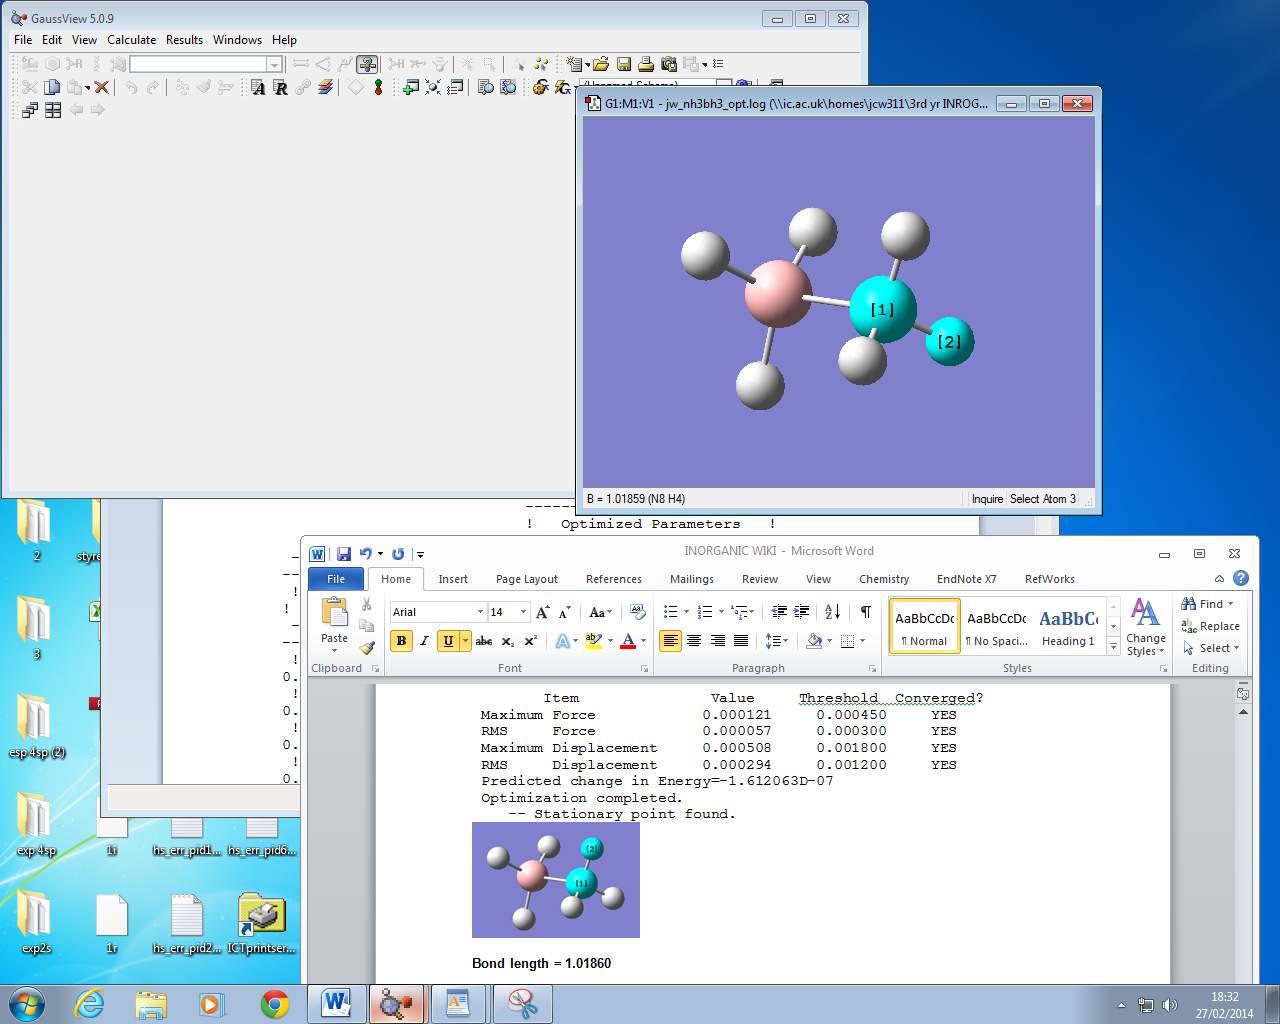Click the Replace button in Word Editing group
Viewport: 1280px width, 1024px height.
[1210, 626]
